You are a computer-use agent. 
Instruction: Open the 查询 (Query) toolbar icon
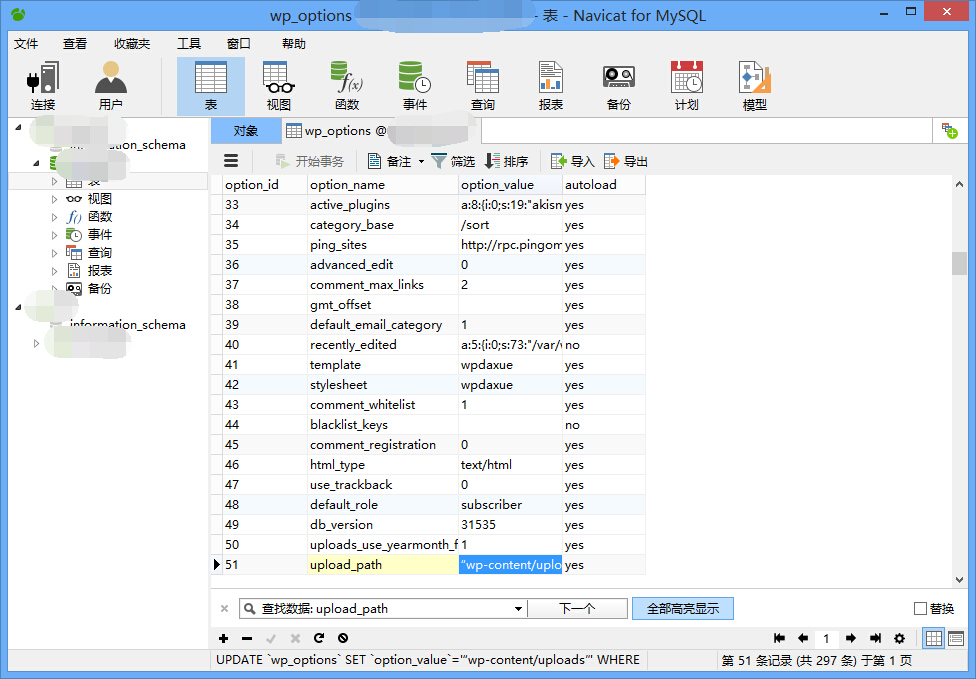tap(483, 85)
